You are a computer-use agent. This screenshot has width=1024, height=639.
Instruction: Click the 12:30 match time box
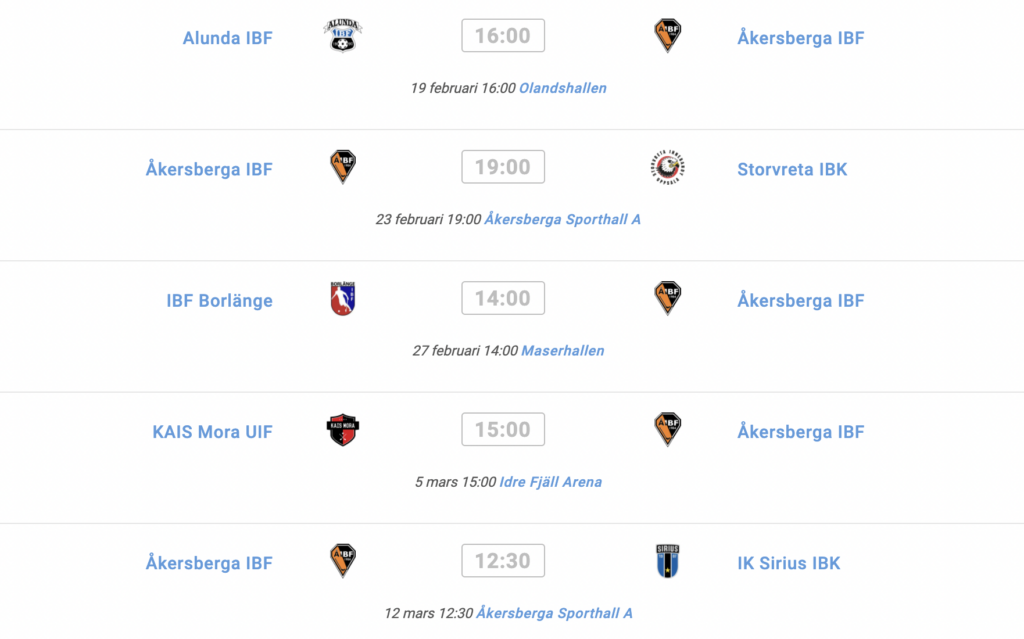click(x=503, y=561)
